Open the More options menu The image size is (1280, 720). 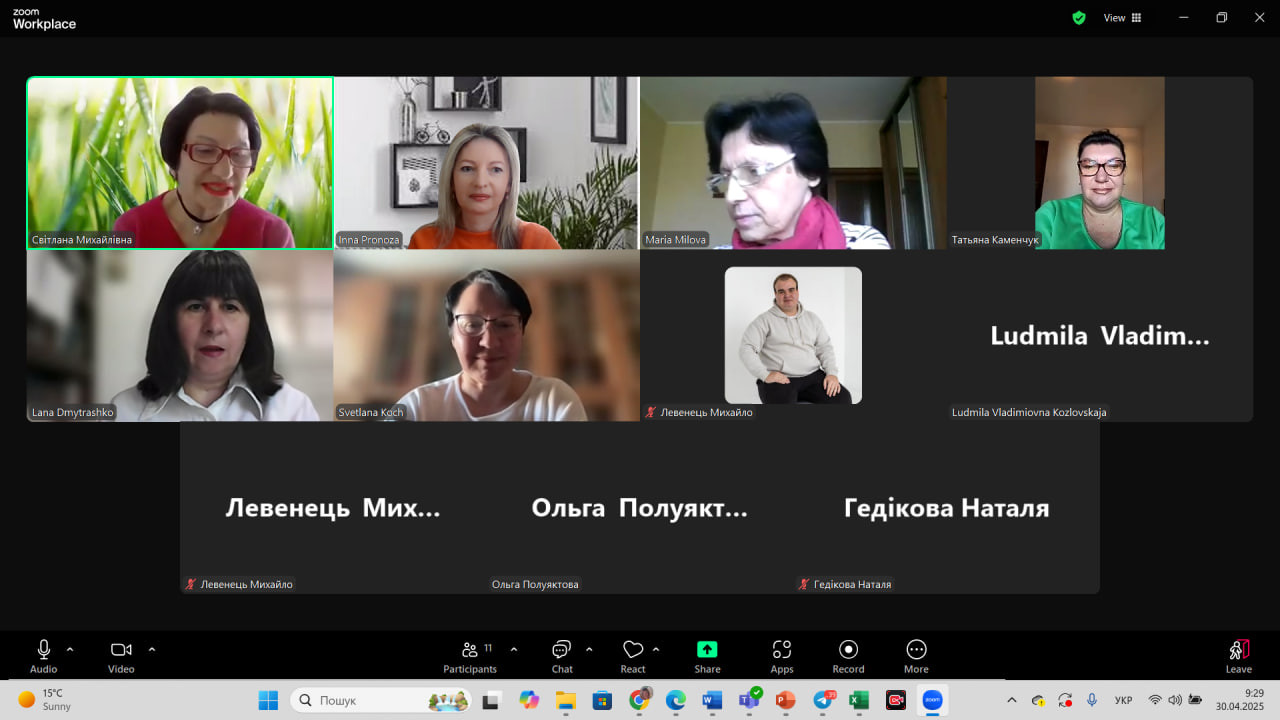pyautogui.click(x=916, y=656)
